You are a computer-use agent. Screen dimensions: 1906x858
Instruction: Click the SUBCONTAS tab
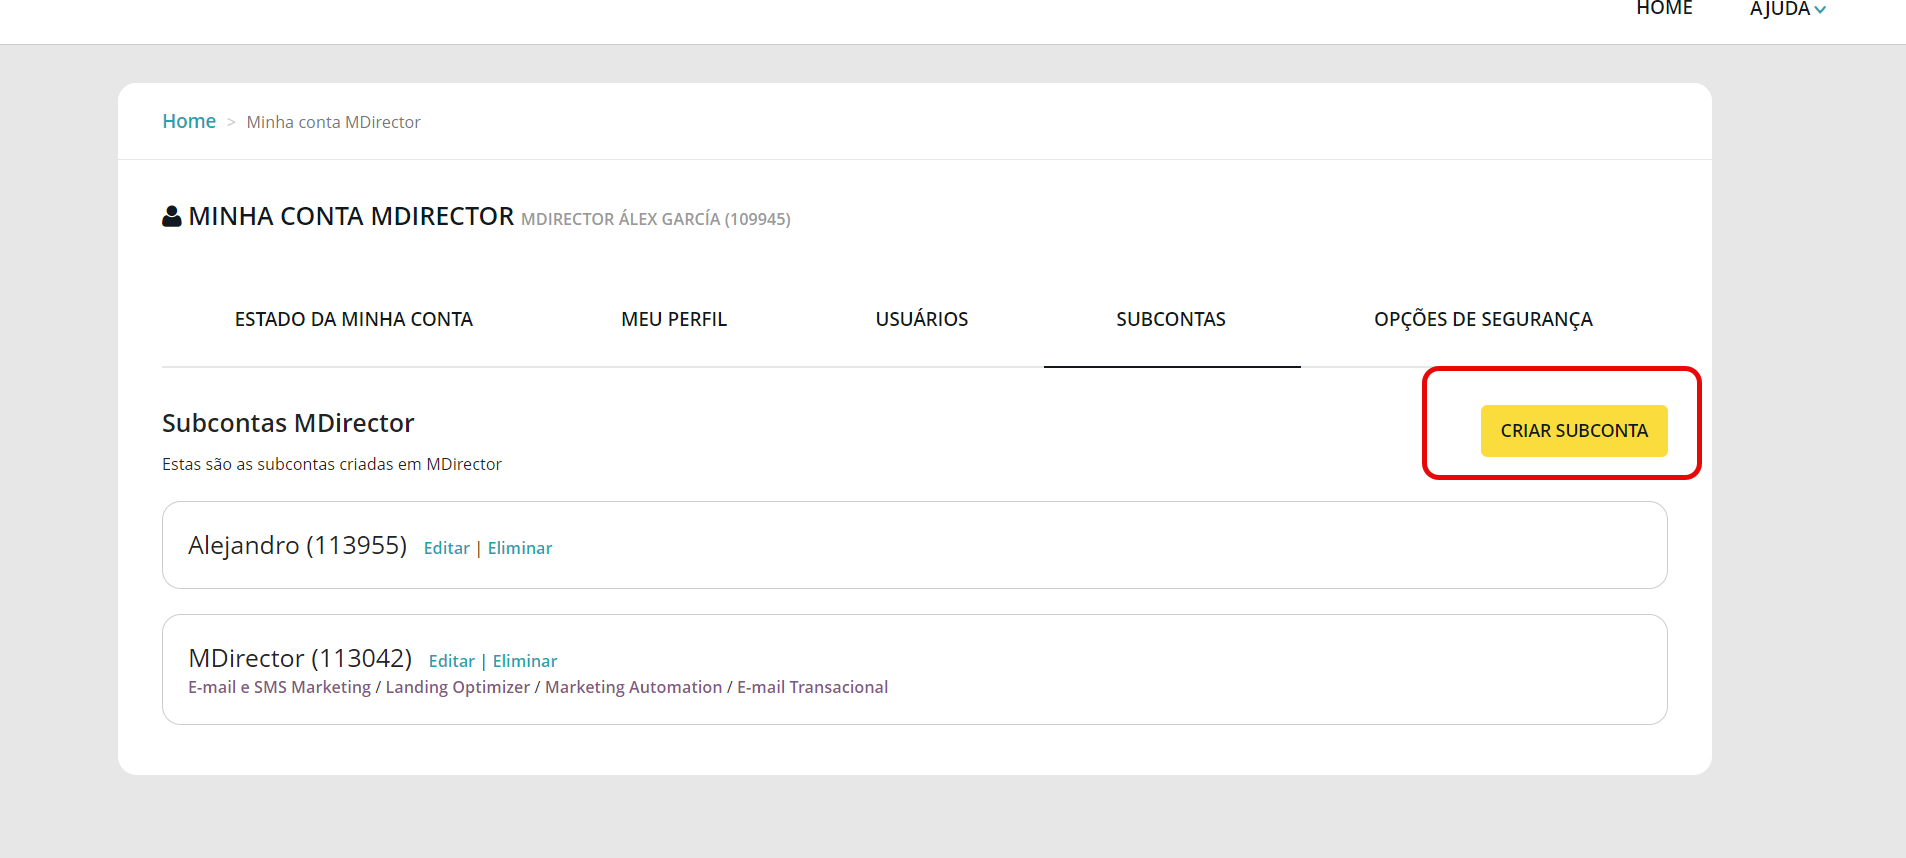(1170, 319)
